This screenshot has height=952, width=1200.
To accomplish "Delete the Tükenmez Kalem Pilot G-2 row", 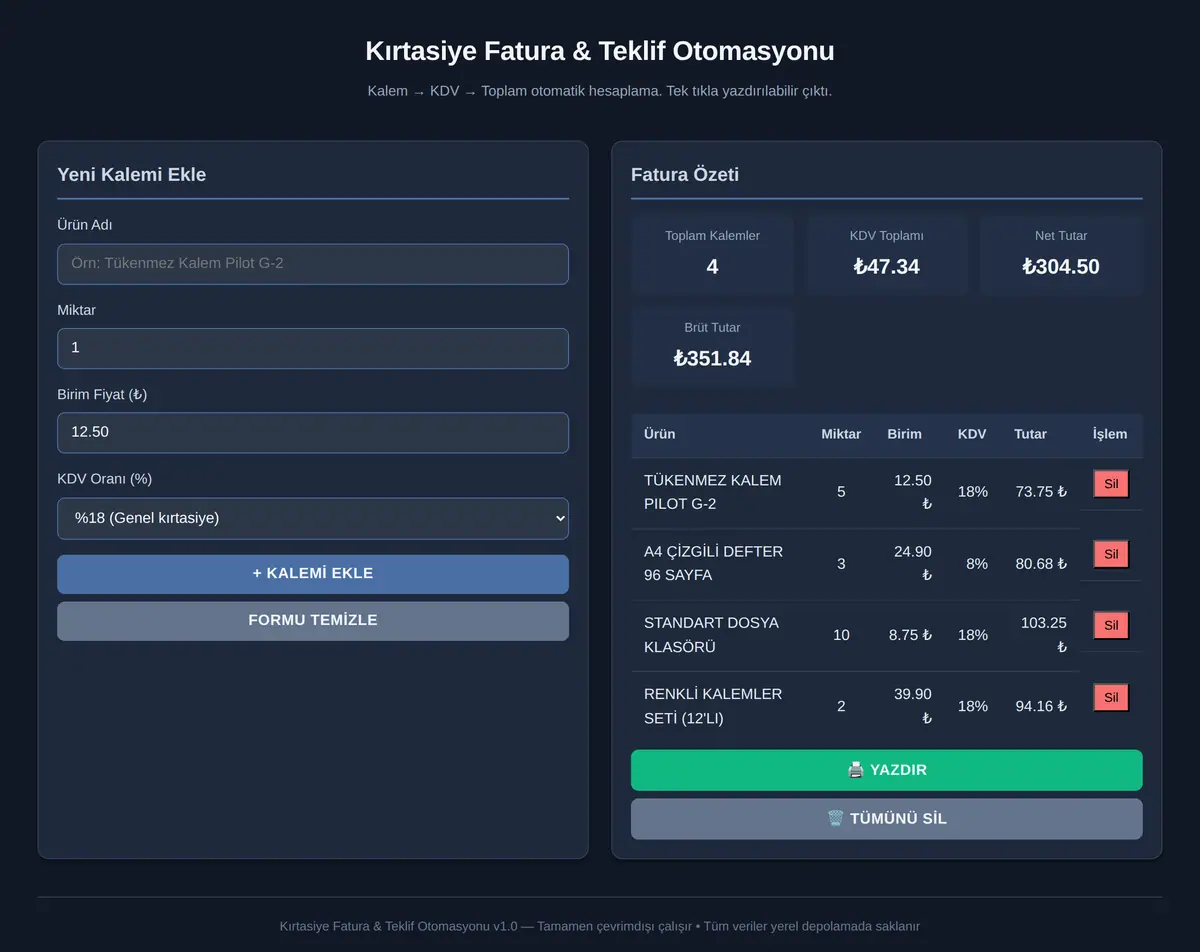I will click(1111, 485).
